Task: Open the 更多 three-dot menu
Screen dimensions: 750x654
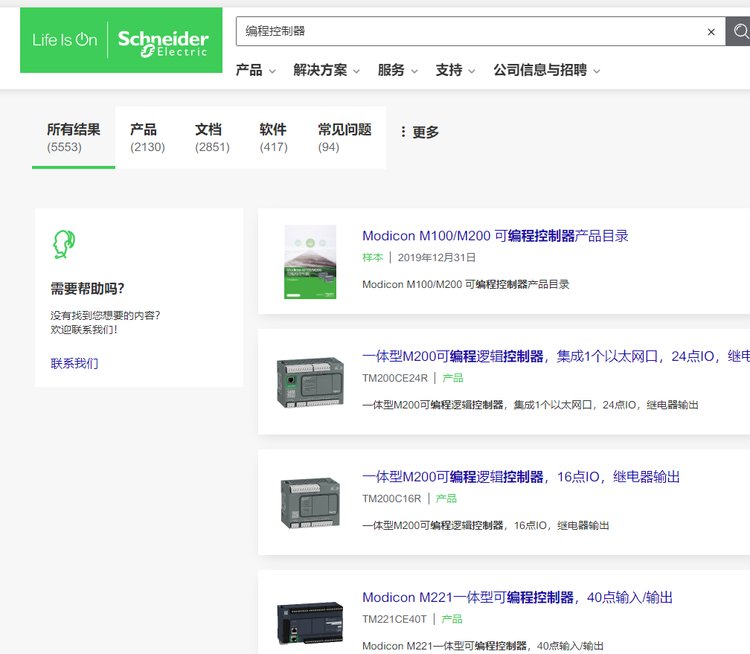Action: click(x=419, y=132)
